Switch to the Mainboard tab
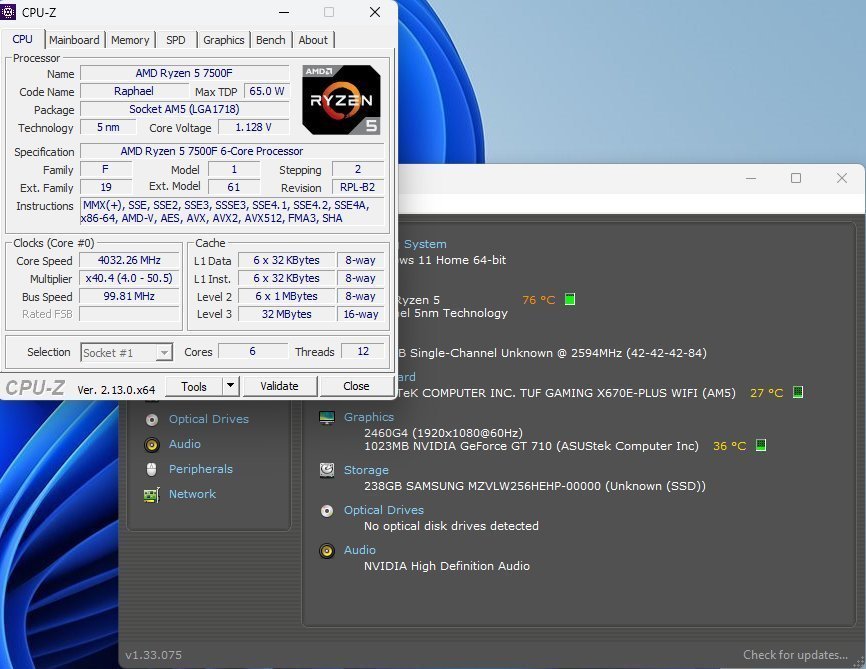The height and width of the screenshot is (669, 866). coord(74,40)
